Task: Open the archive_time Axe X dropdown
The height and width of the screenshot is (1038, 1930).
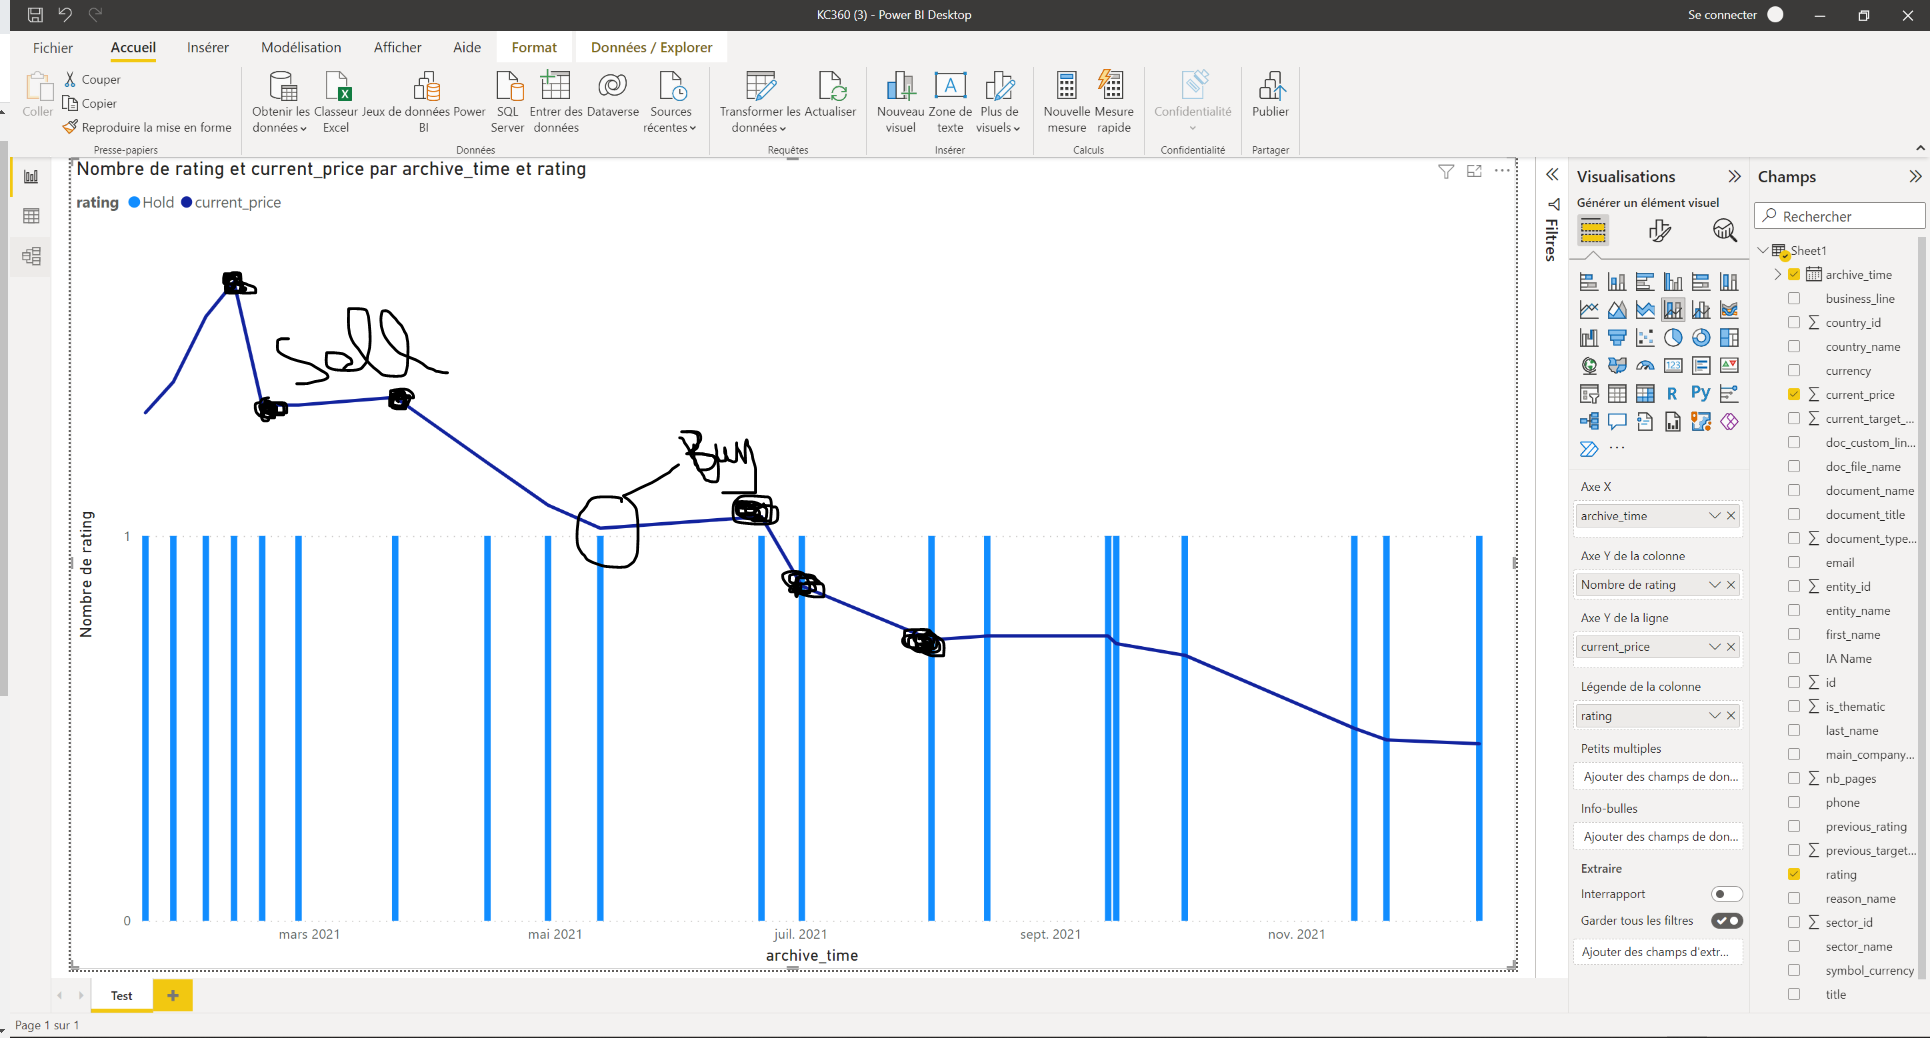Action: (1715, 516)
